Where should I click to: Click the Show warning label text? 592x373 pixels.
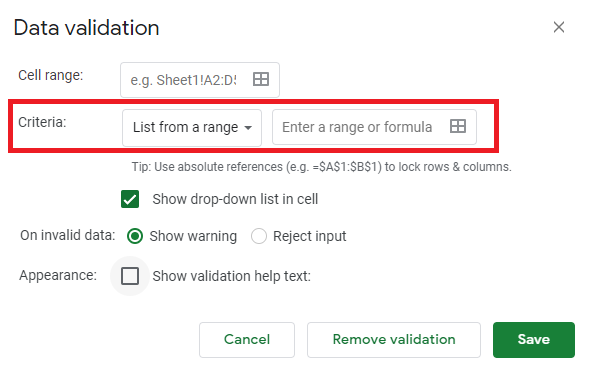pyautogui.click(x=193, y=236)
